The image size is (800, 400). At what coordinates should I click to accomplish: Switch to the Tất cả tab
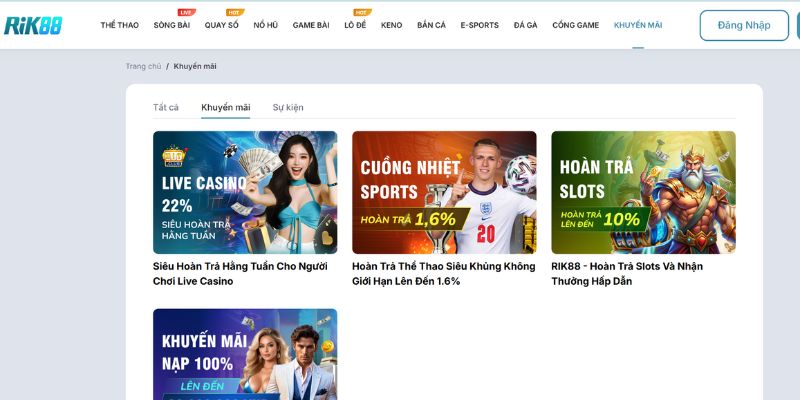[166, 107]
